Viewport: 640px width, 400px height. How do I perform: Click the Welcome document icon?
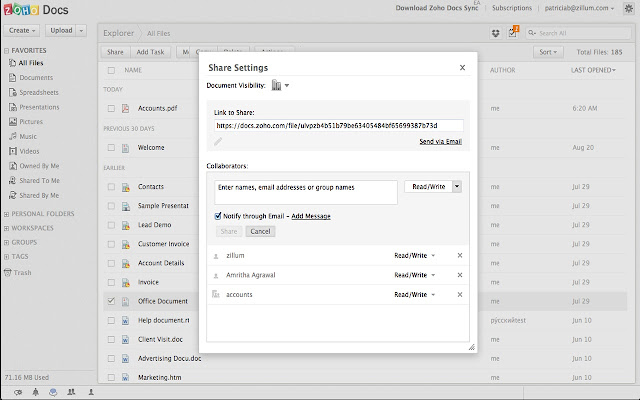pyautogui.click(x=125, y=148)
